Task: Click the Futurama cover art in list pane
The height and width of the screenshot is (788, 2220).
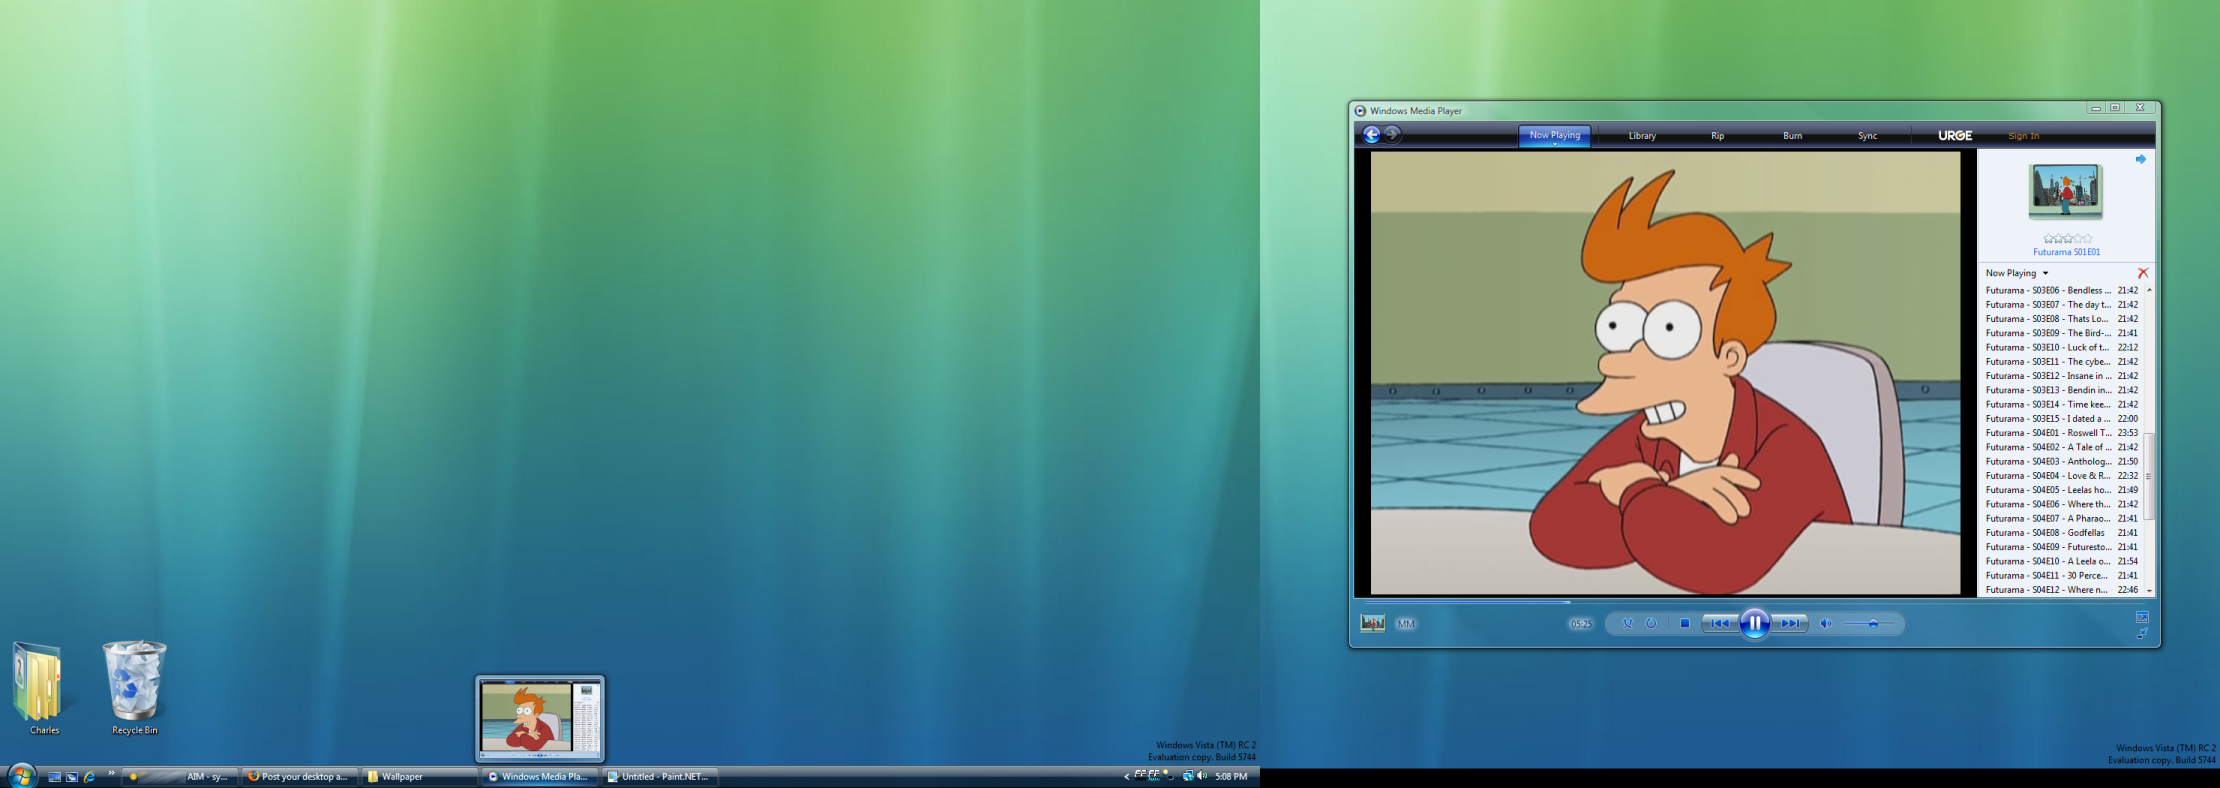Action: tap(2065, 190)
